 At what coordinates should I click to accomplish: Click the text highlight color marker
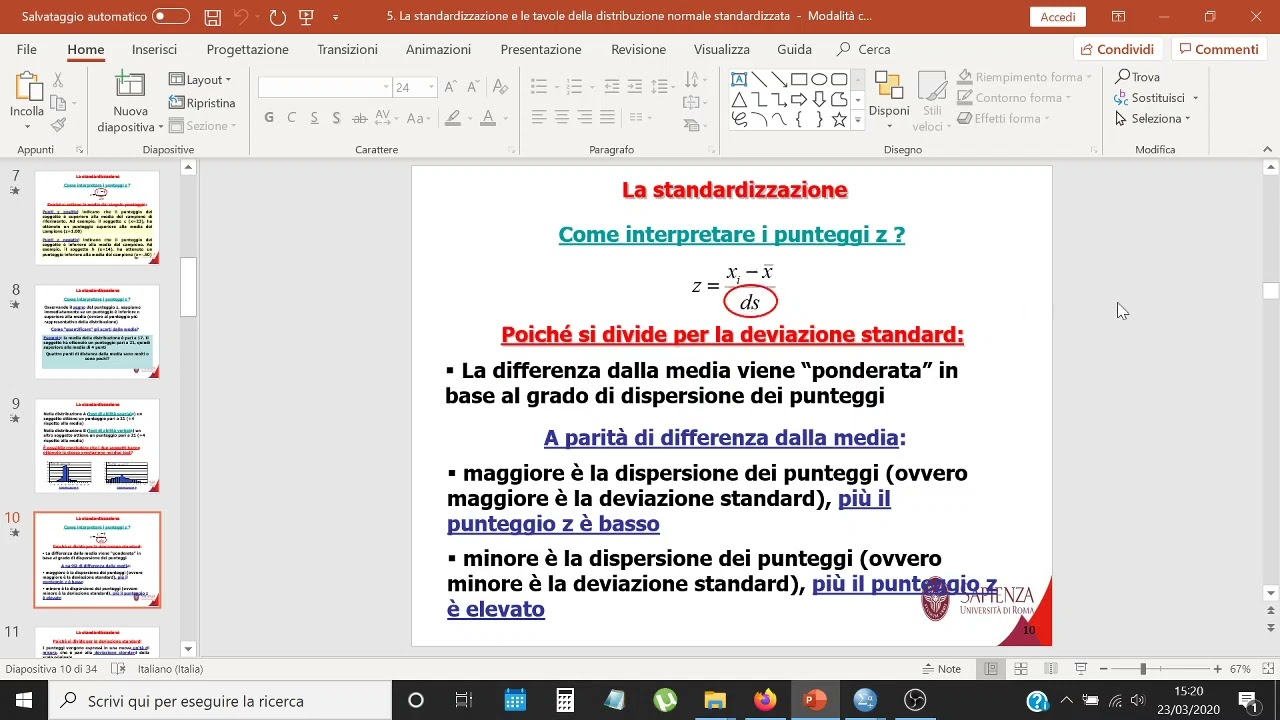453,118
